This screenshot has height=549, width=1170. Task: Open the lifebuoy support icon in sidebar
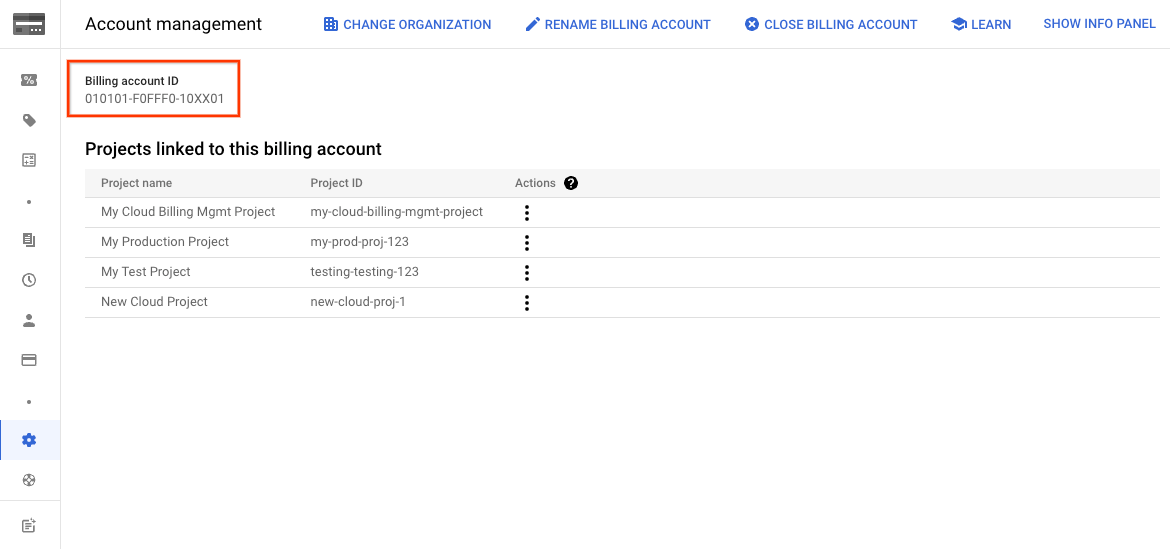click(29, 480)
